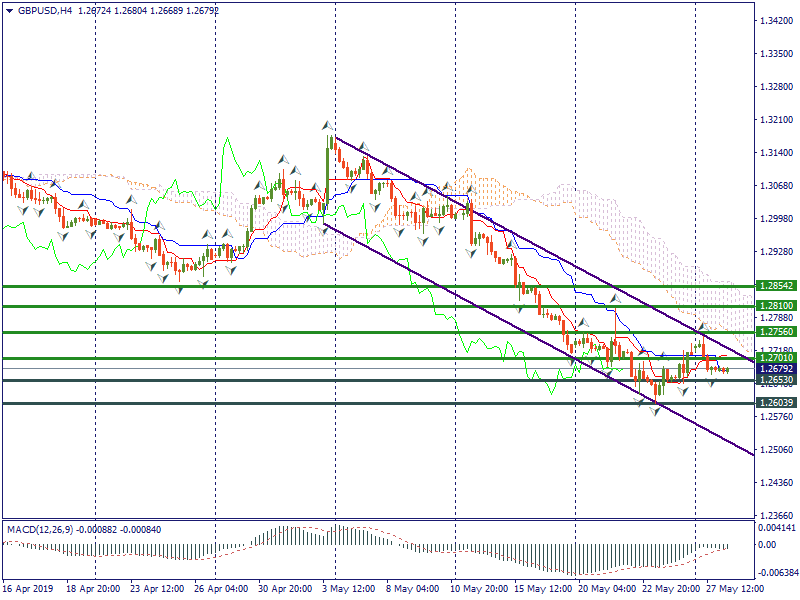This screenshot has height=600, width=800.
Task: Click the GBPUSD,H4 chart title
Action: pos(44,10)
